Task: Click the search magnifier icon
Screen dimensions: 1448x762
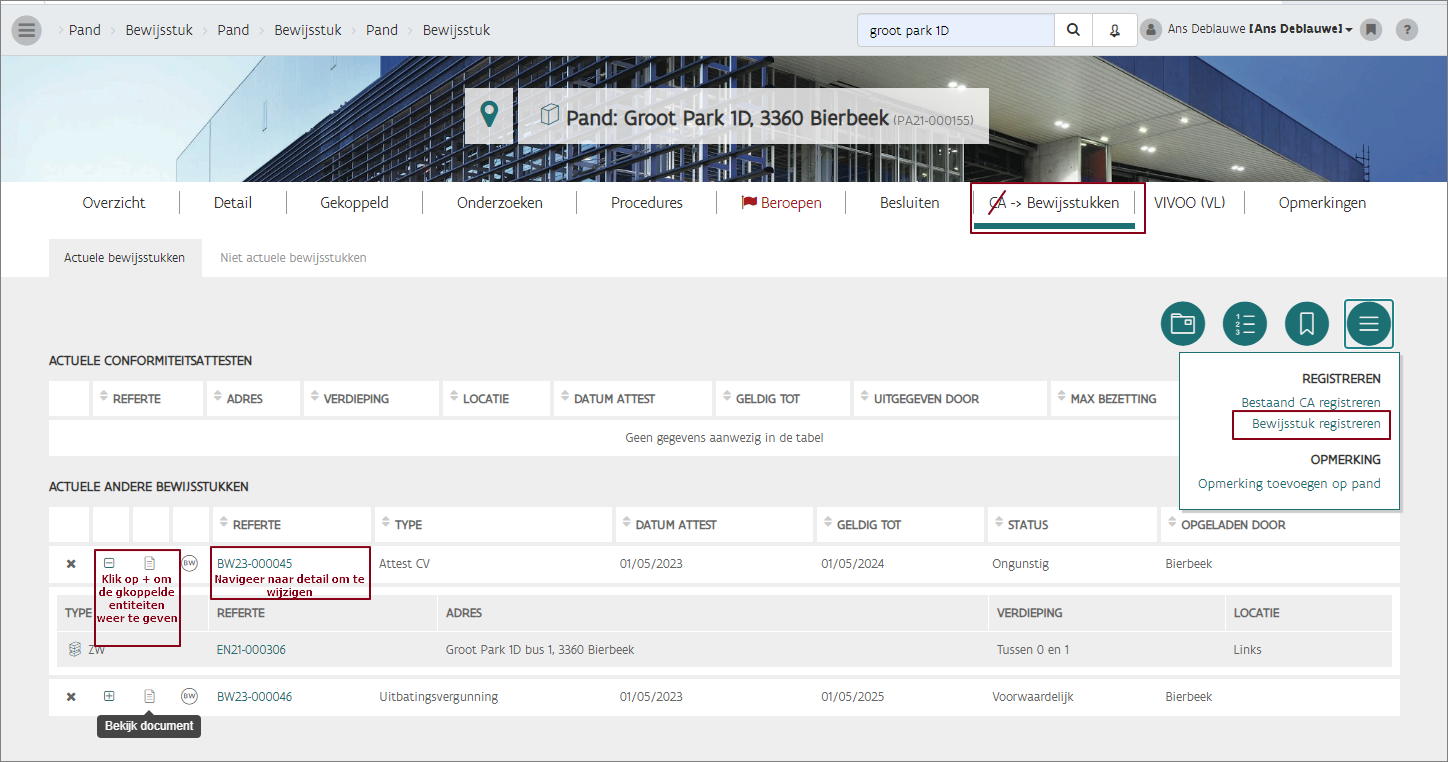Action: tap(1073, 30)
